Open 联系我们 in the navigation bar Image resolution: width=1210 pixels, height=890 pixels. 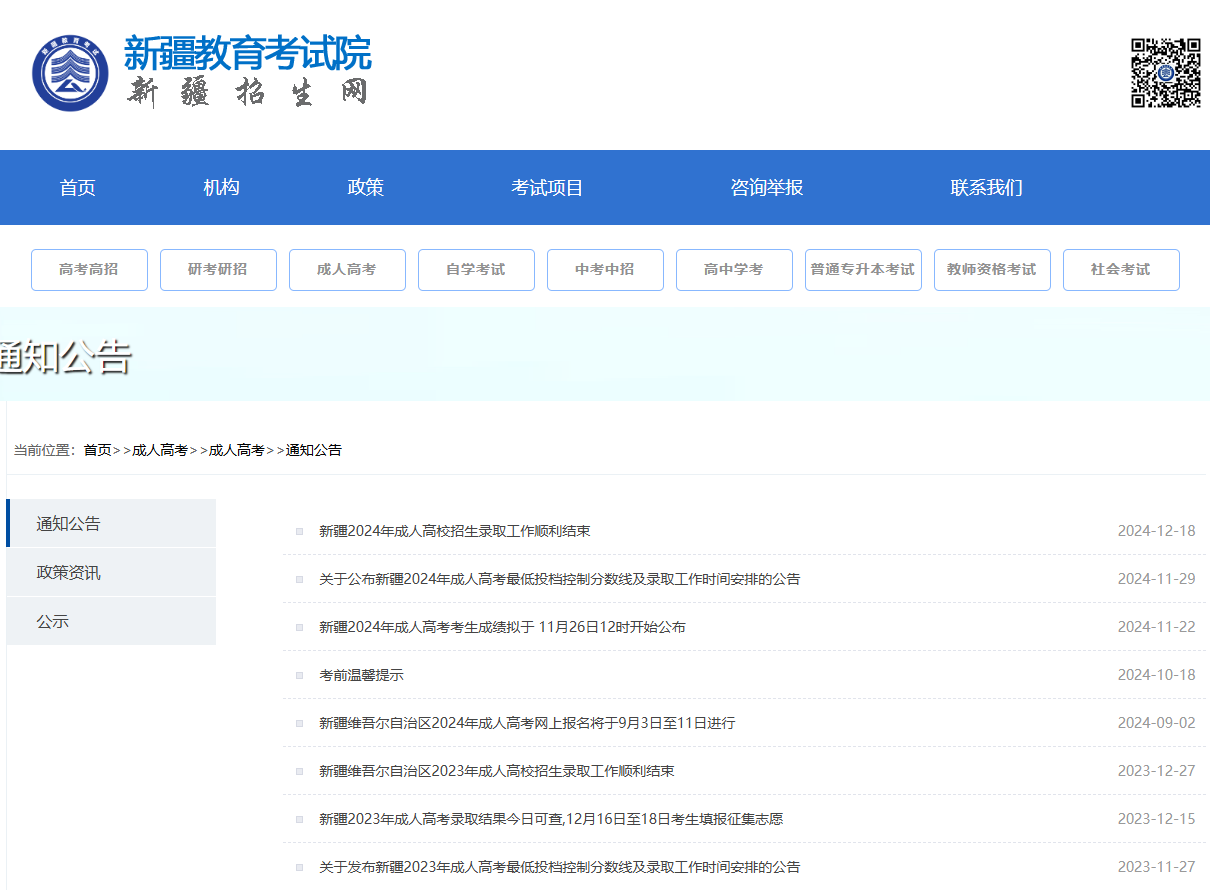click(x=986, y=188)
